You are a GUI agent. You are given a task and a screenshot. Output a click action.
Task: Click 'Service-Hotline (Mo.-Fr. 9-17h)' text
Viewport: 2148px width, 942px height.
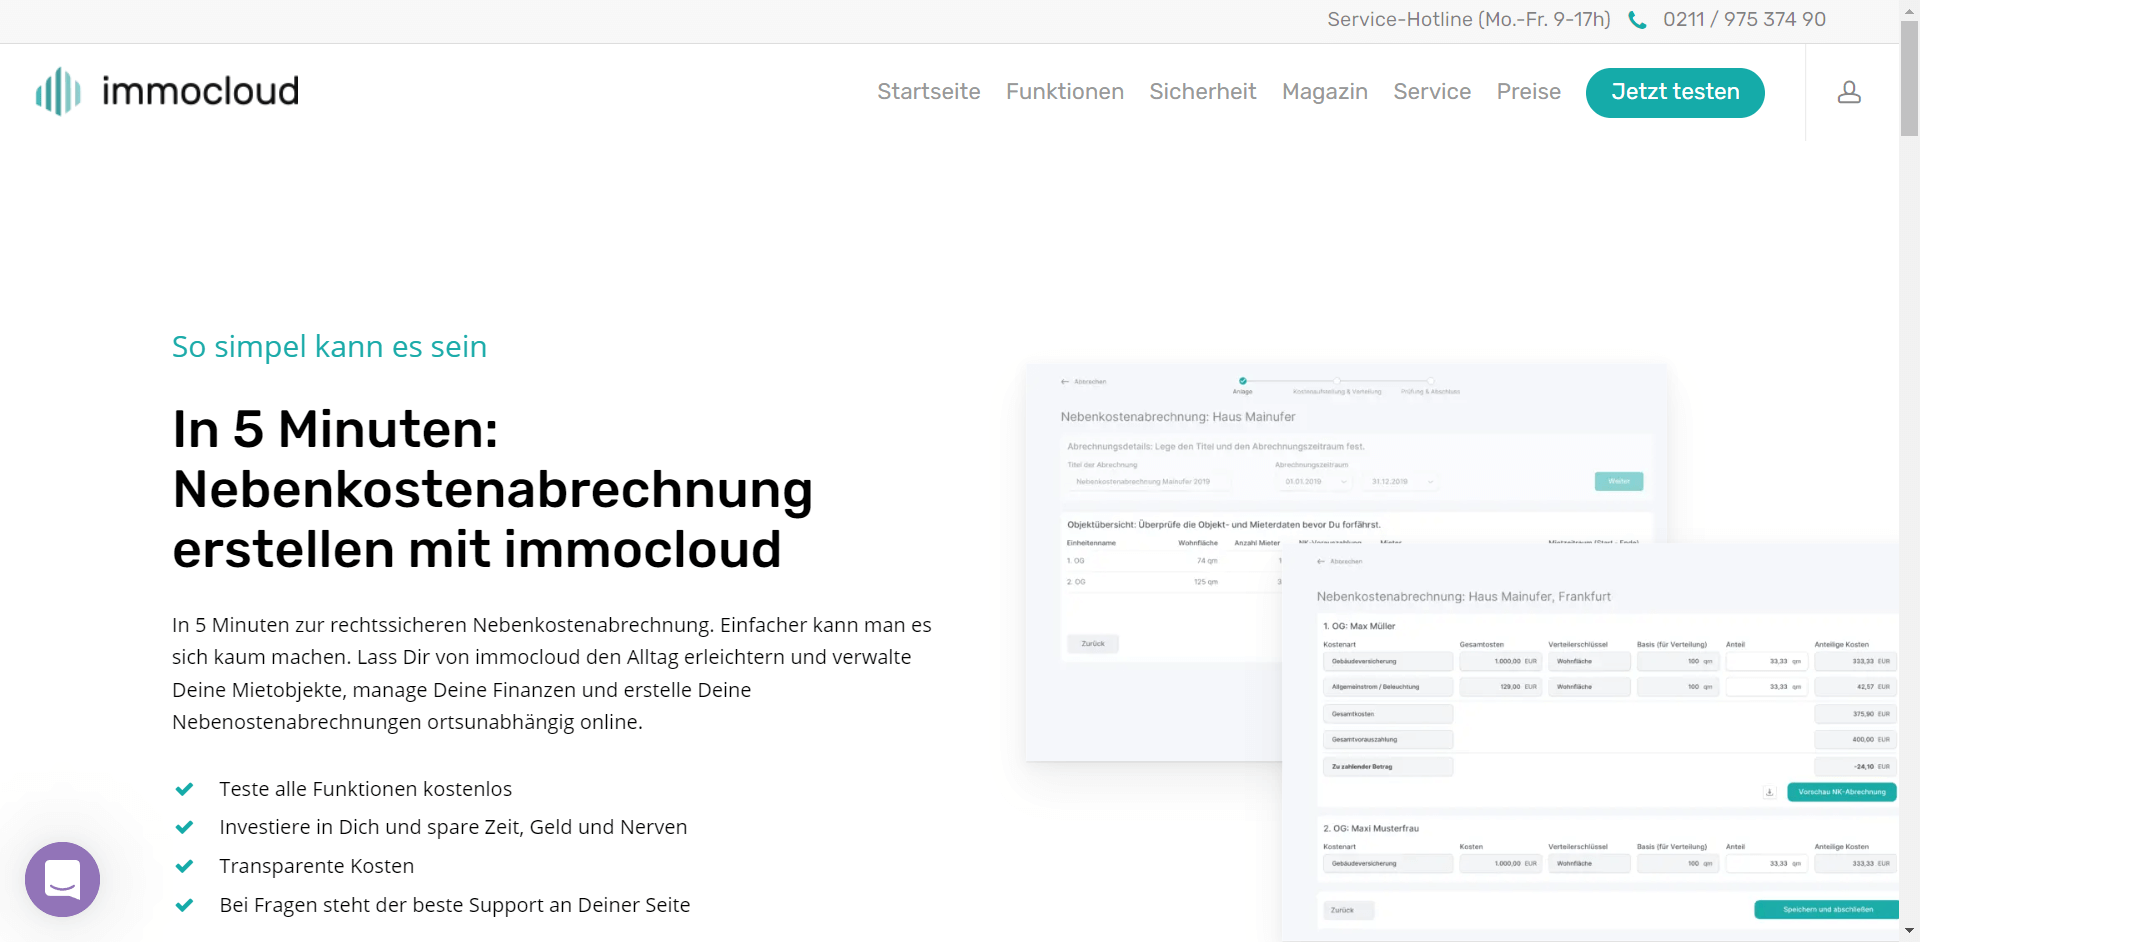pos(1468,20)
